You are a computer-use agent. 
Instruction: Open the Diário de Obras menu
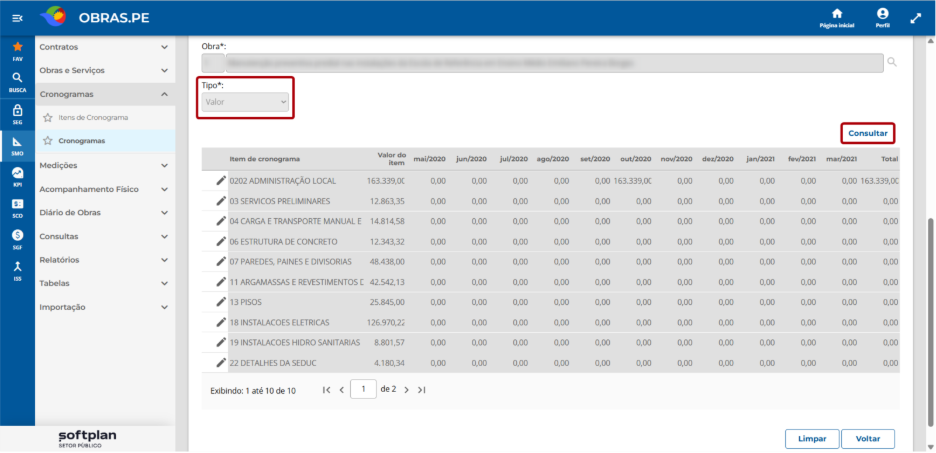104,212
